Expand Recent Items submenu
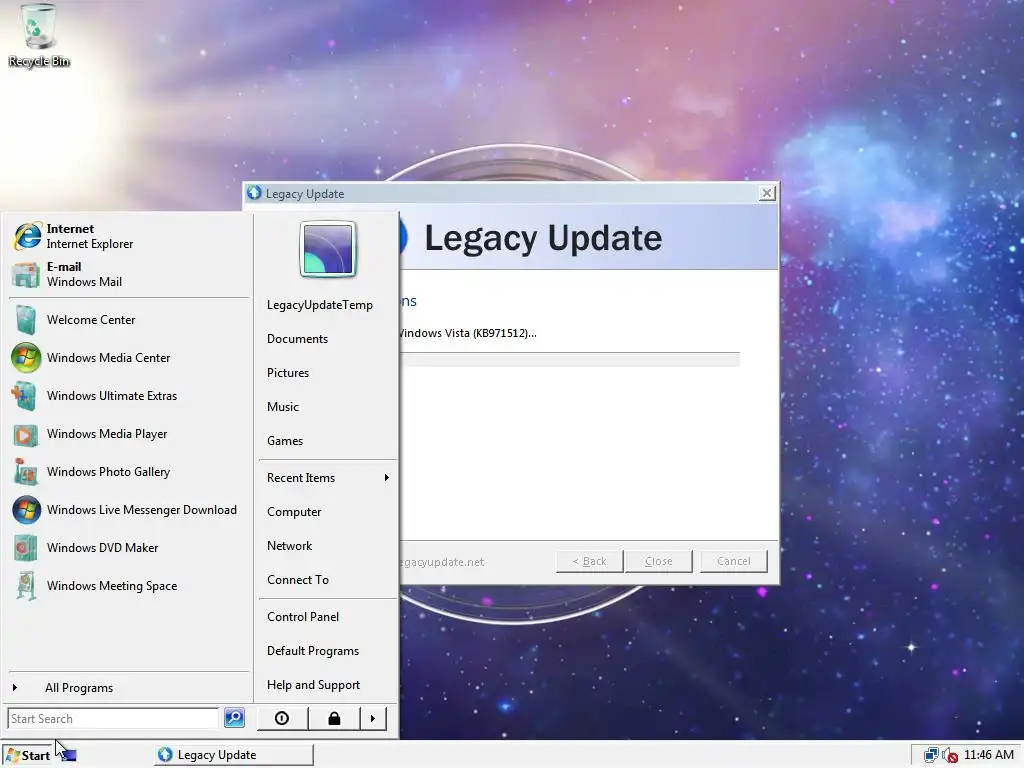Viewport: 1024px width, 768px height. tap(328, 478)
